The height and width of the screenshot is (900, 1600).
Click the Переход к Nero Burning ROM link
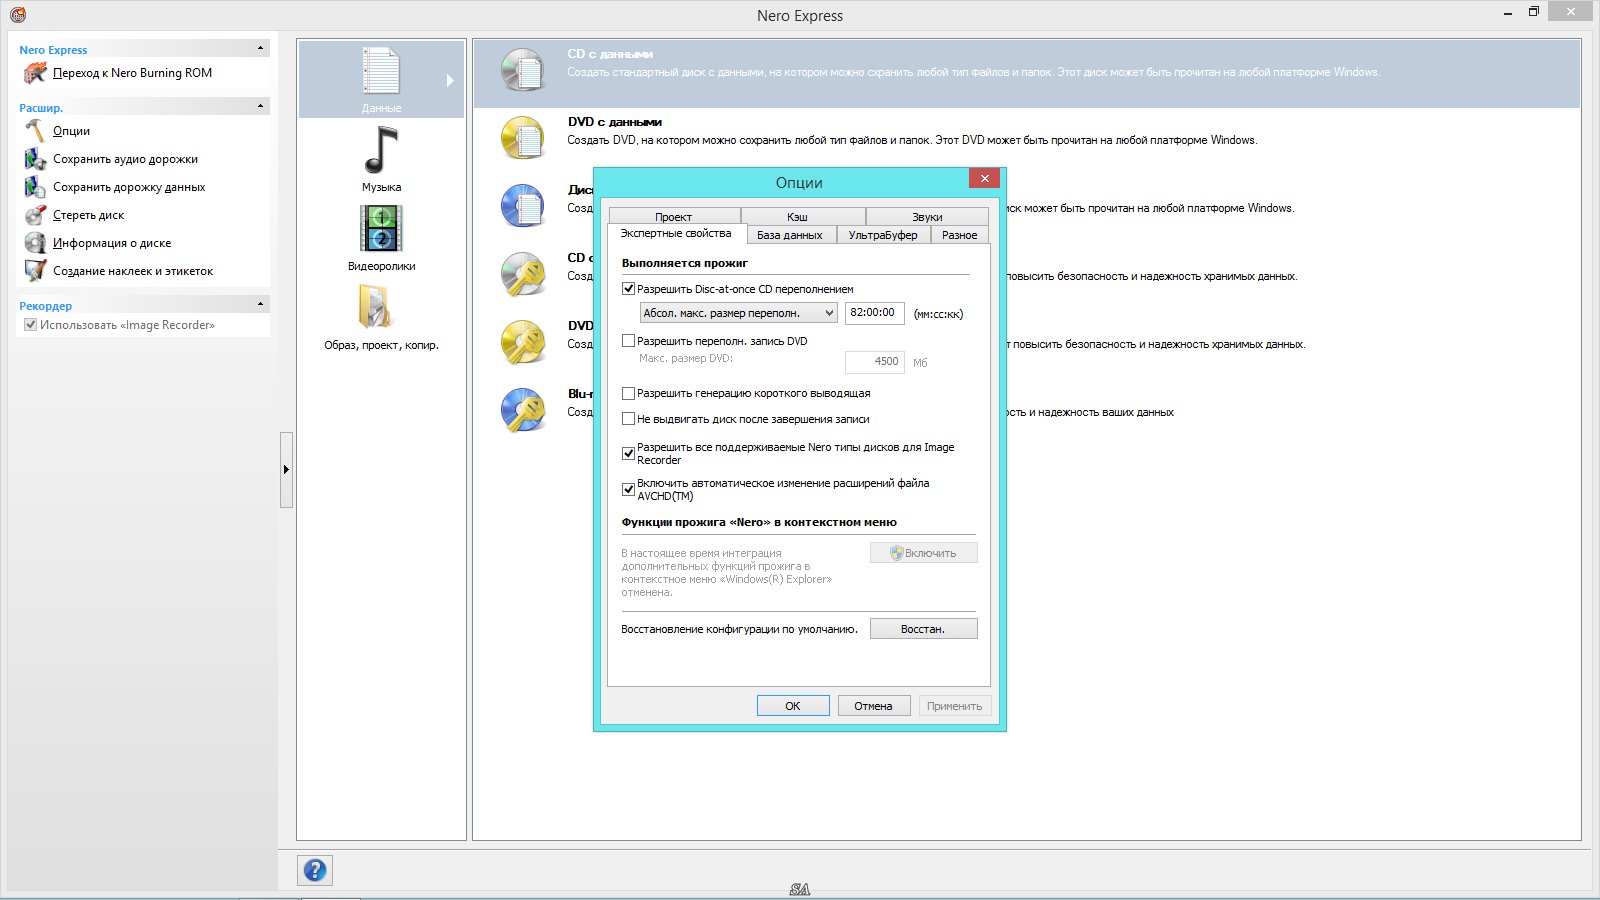133,73
